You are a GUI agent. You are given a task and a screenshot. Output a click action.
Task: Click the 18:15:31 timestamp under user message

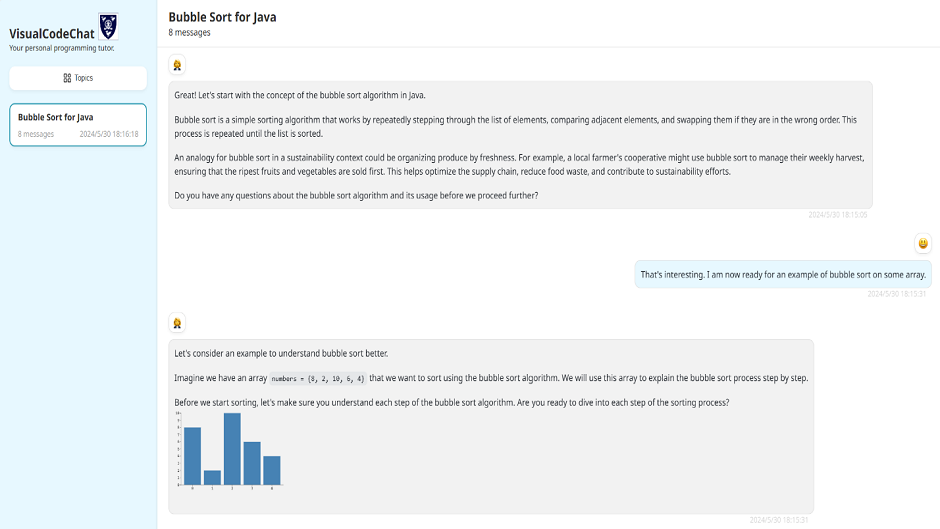click(896, 294)
